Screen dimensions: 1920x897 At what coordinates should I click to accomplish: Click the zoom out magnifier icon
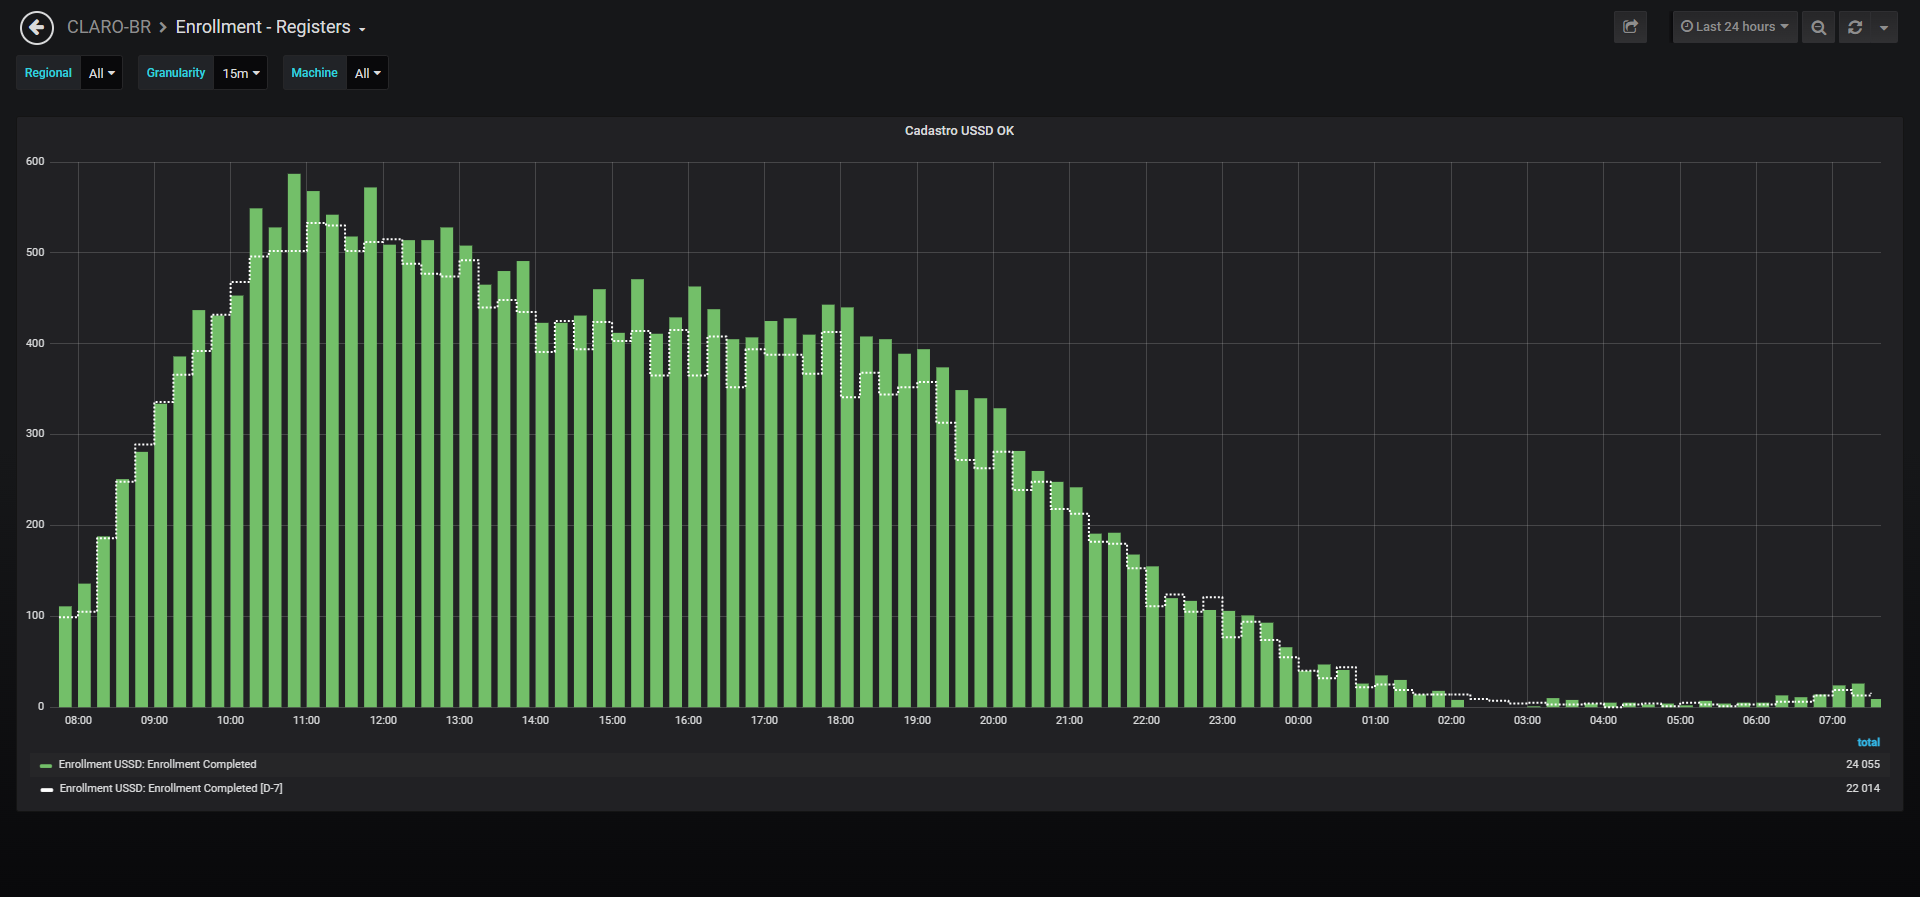pyautogui.click(x=1819, y=27)
